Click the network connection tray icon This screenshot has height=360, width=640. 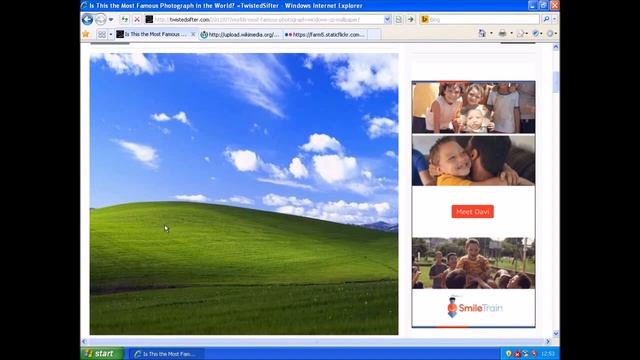[525, 353]
